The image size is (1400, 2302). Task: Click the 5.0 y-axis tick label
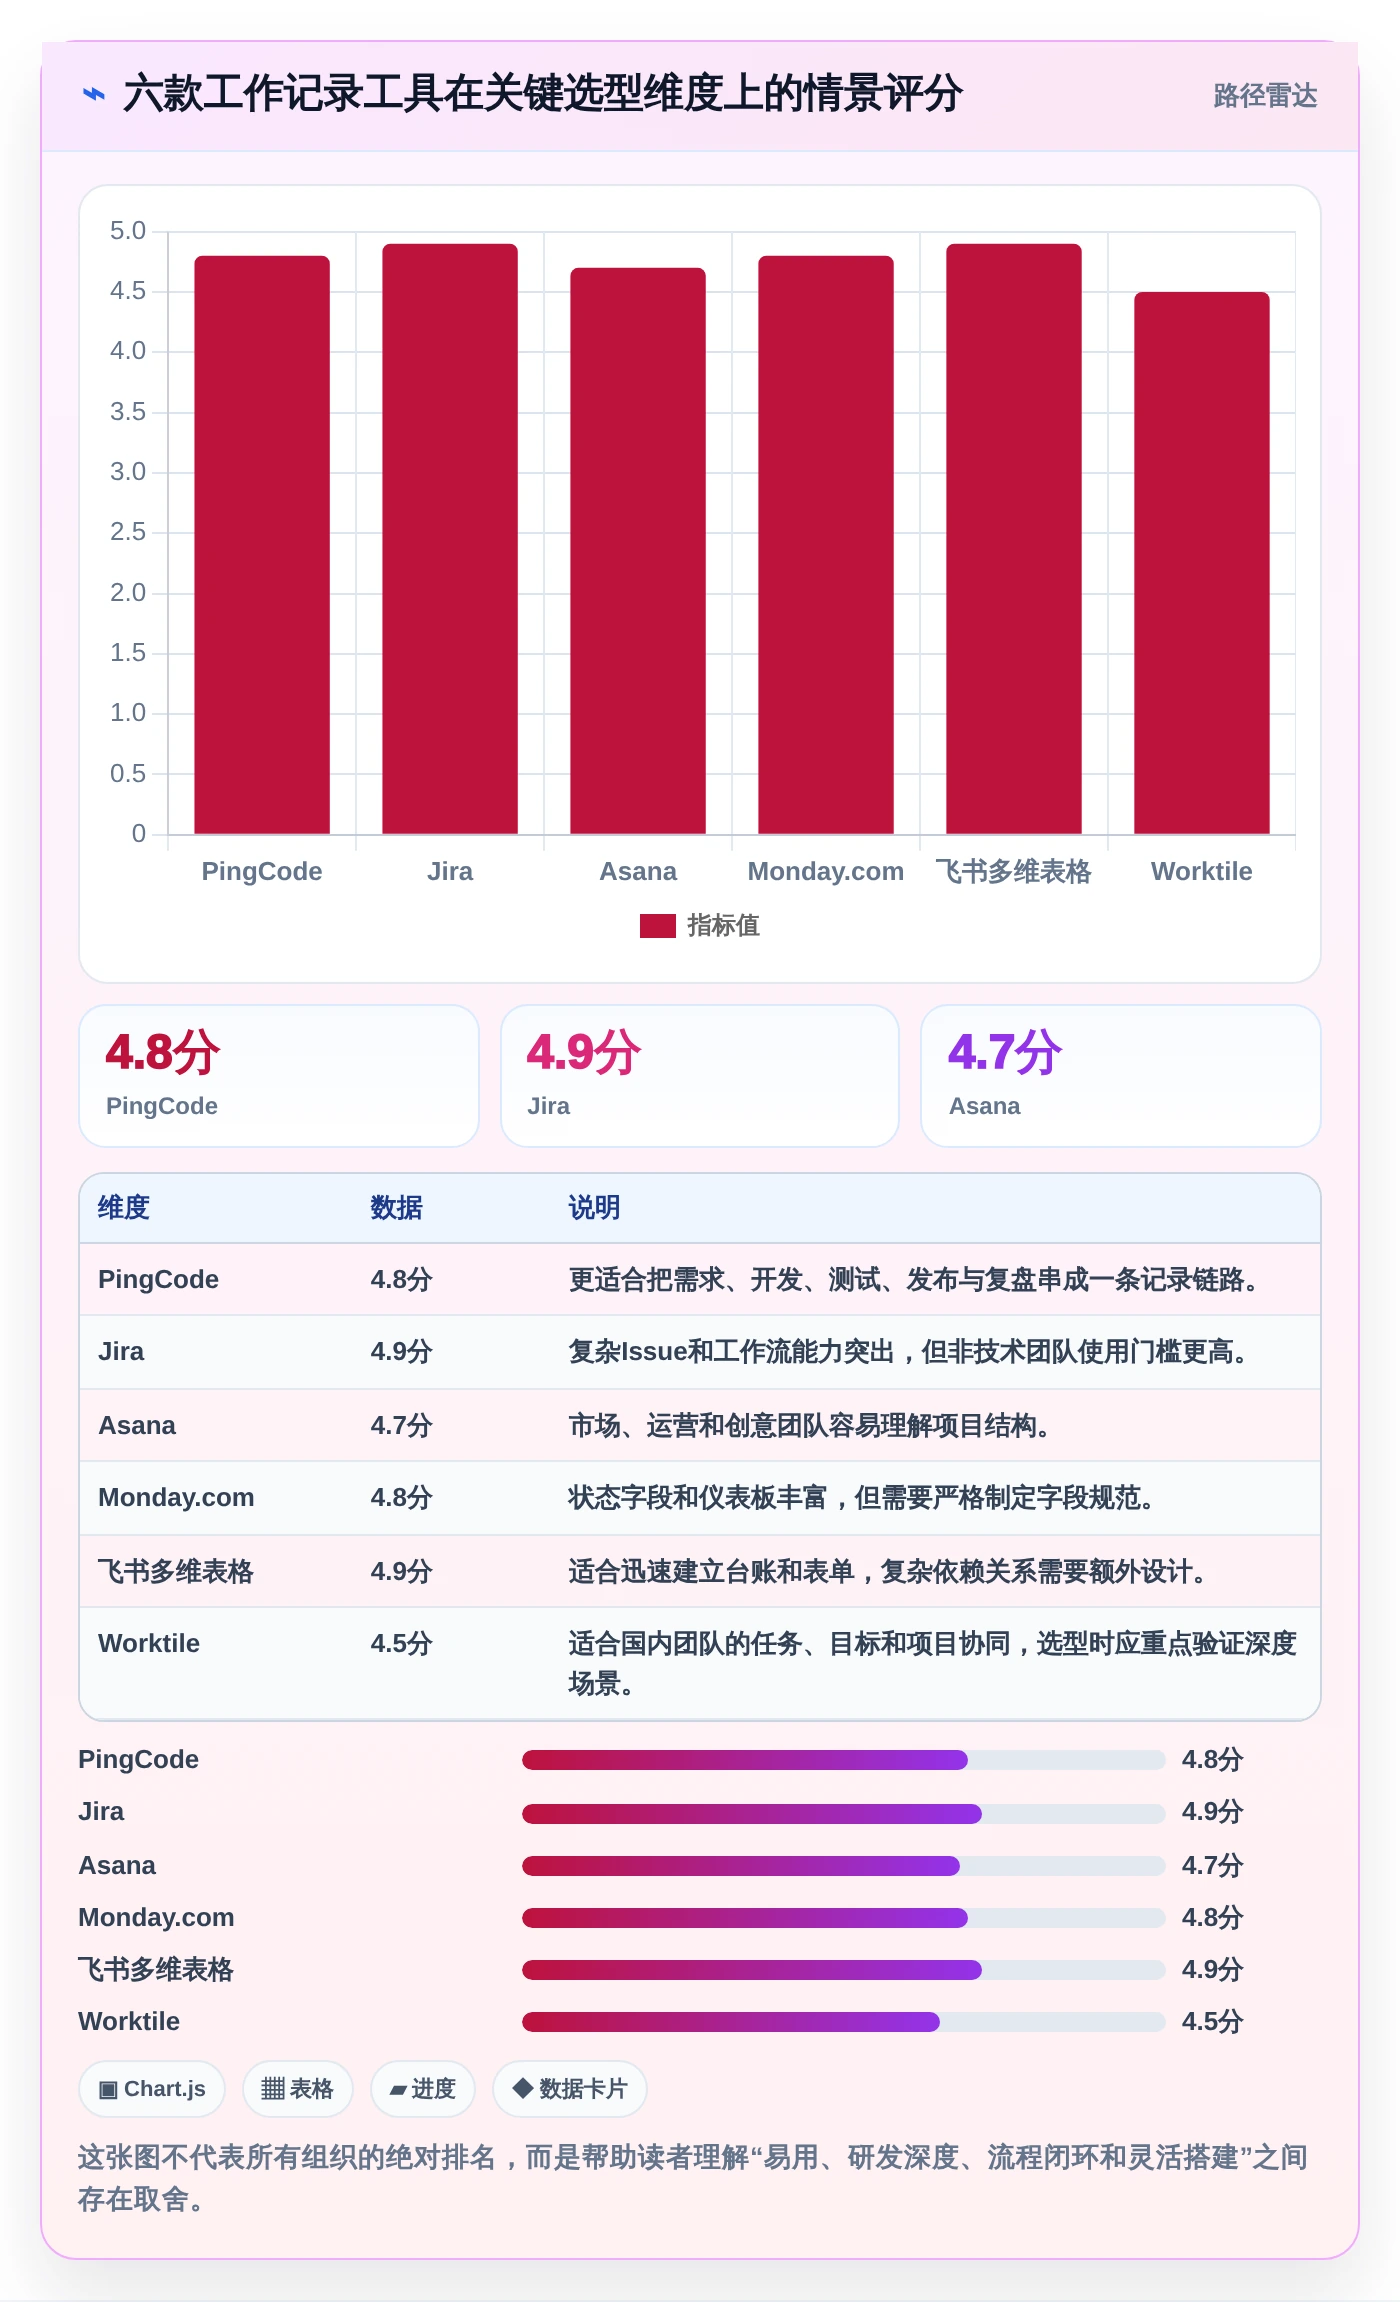point(128,231)
